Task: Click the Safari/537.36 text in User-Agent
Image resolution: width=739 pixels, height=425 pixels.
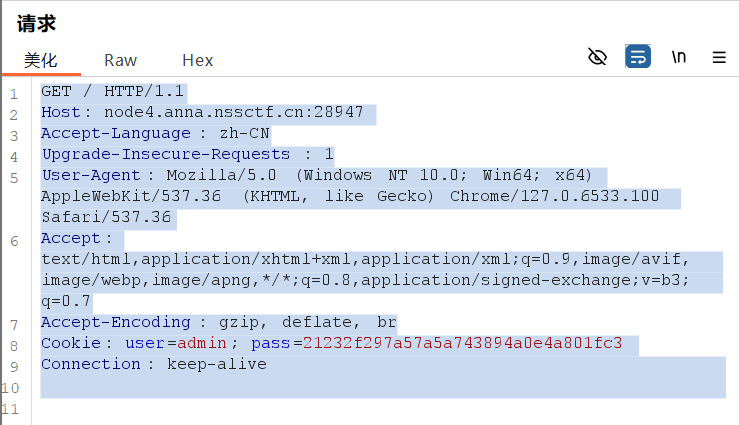Action: click(x=106, y=217)
